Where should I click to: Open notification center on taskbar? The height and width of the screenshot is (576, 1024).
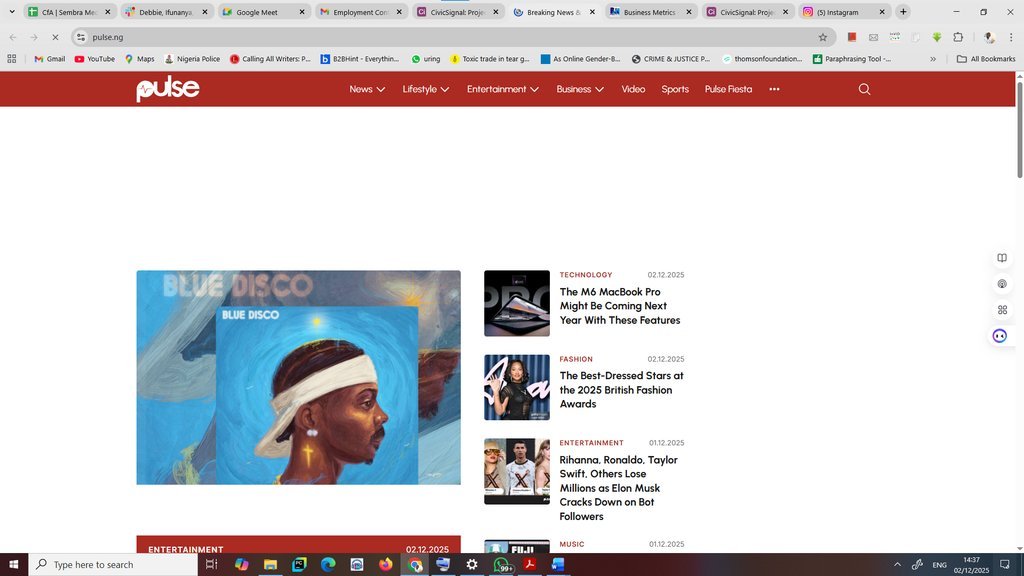tap(1005, 564)
